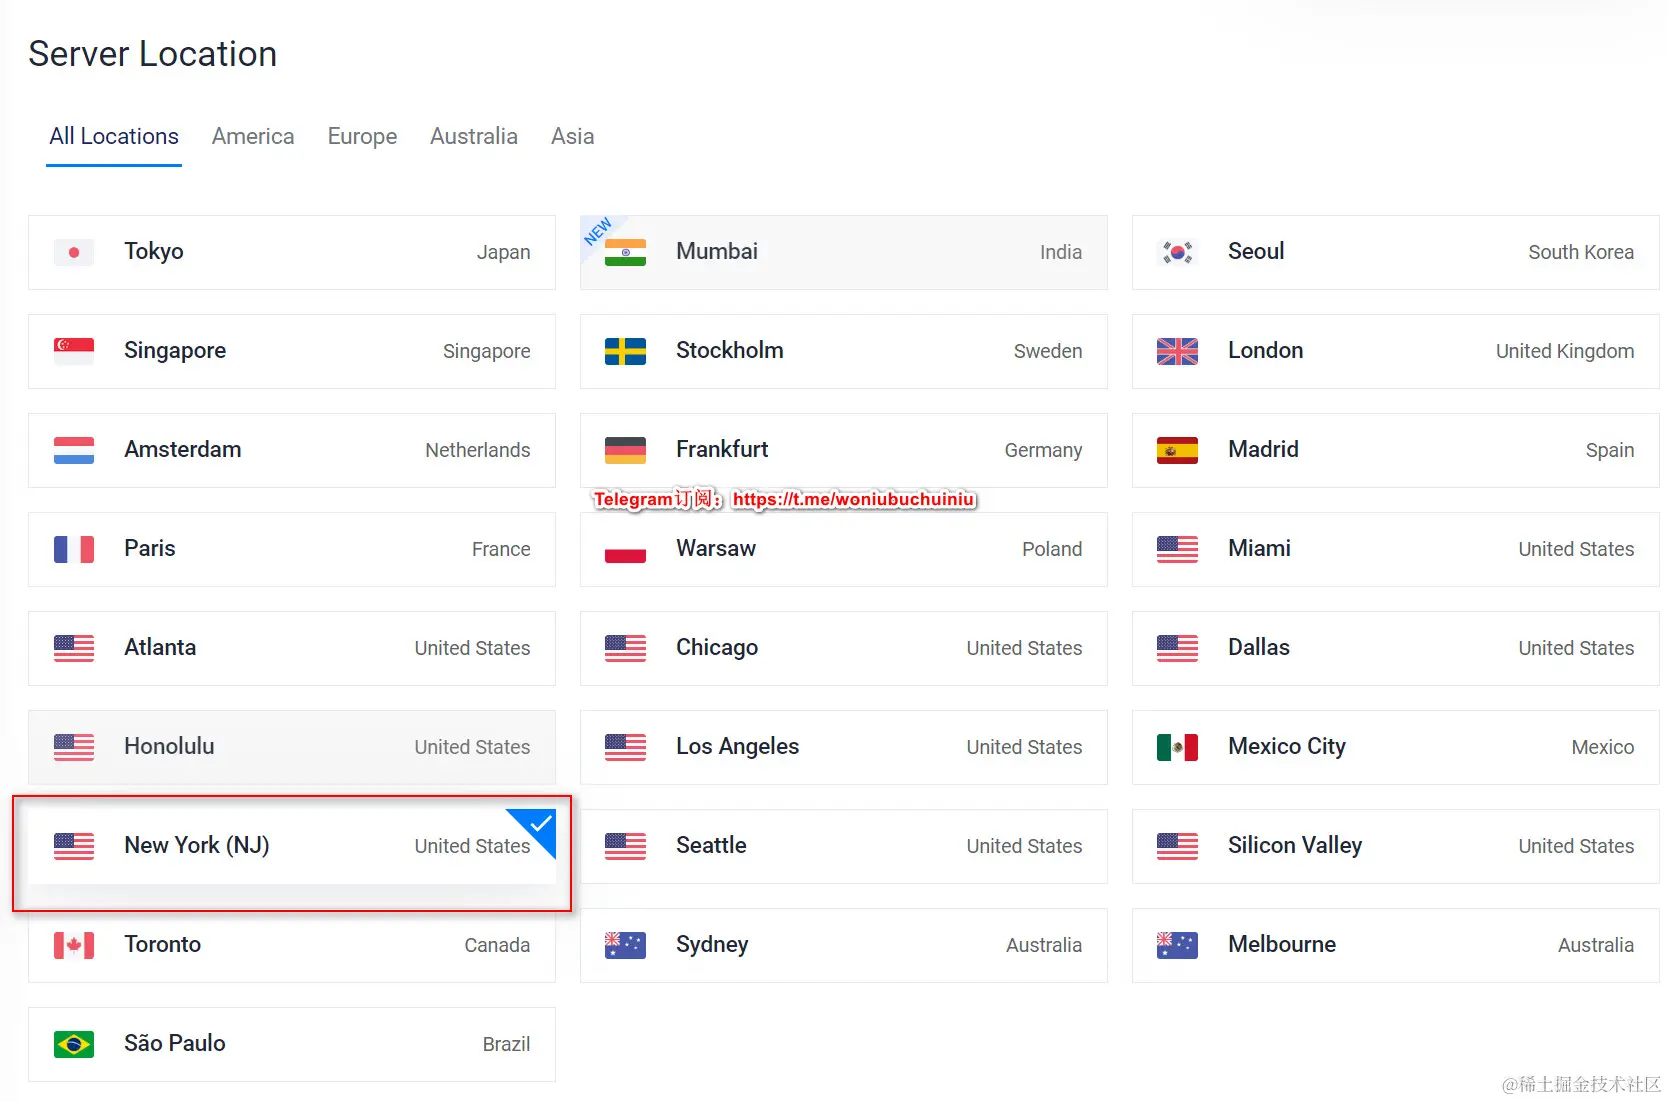Click the Netherlands country label
This screenshot has height=1101, width=1668.
(x=478, y=450)
